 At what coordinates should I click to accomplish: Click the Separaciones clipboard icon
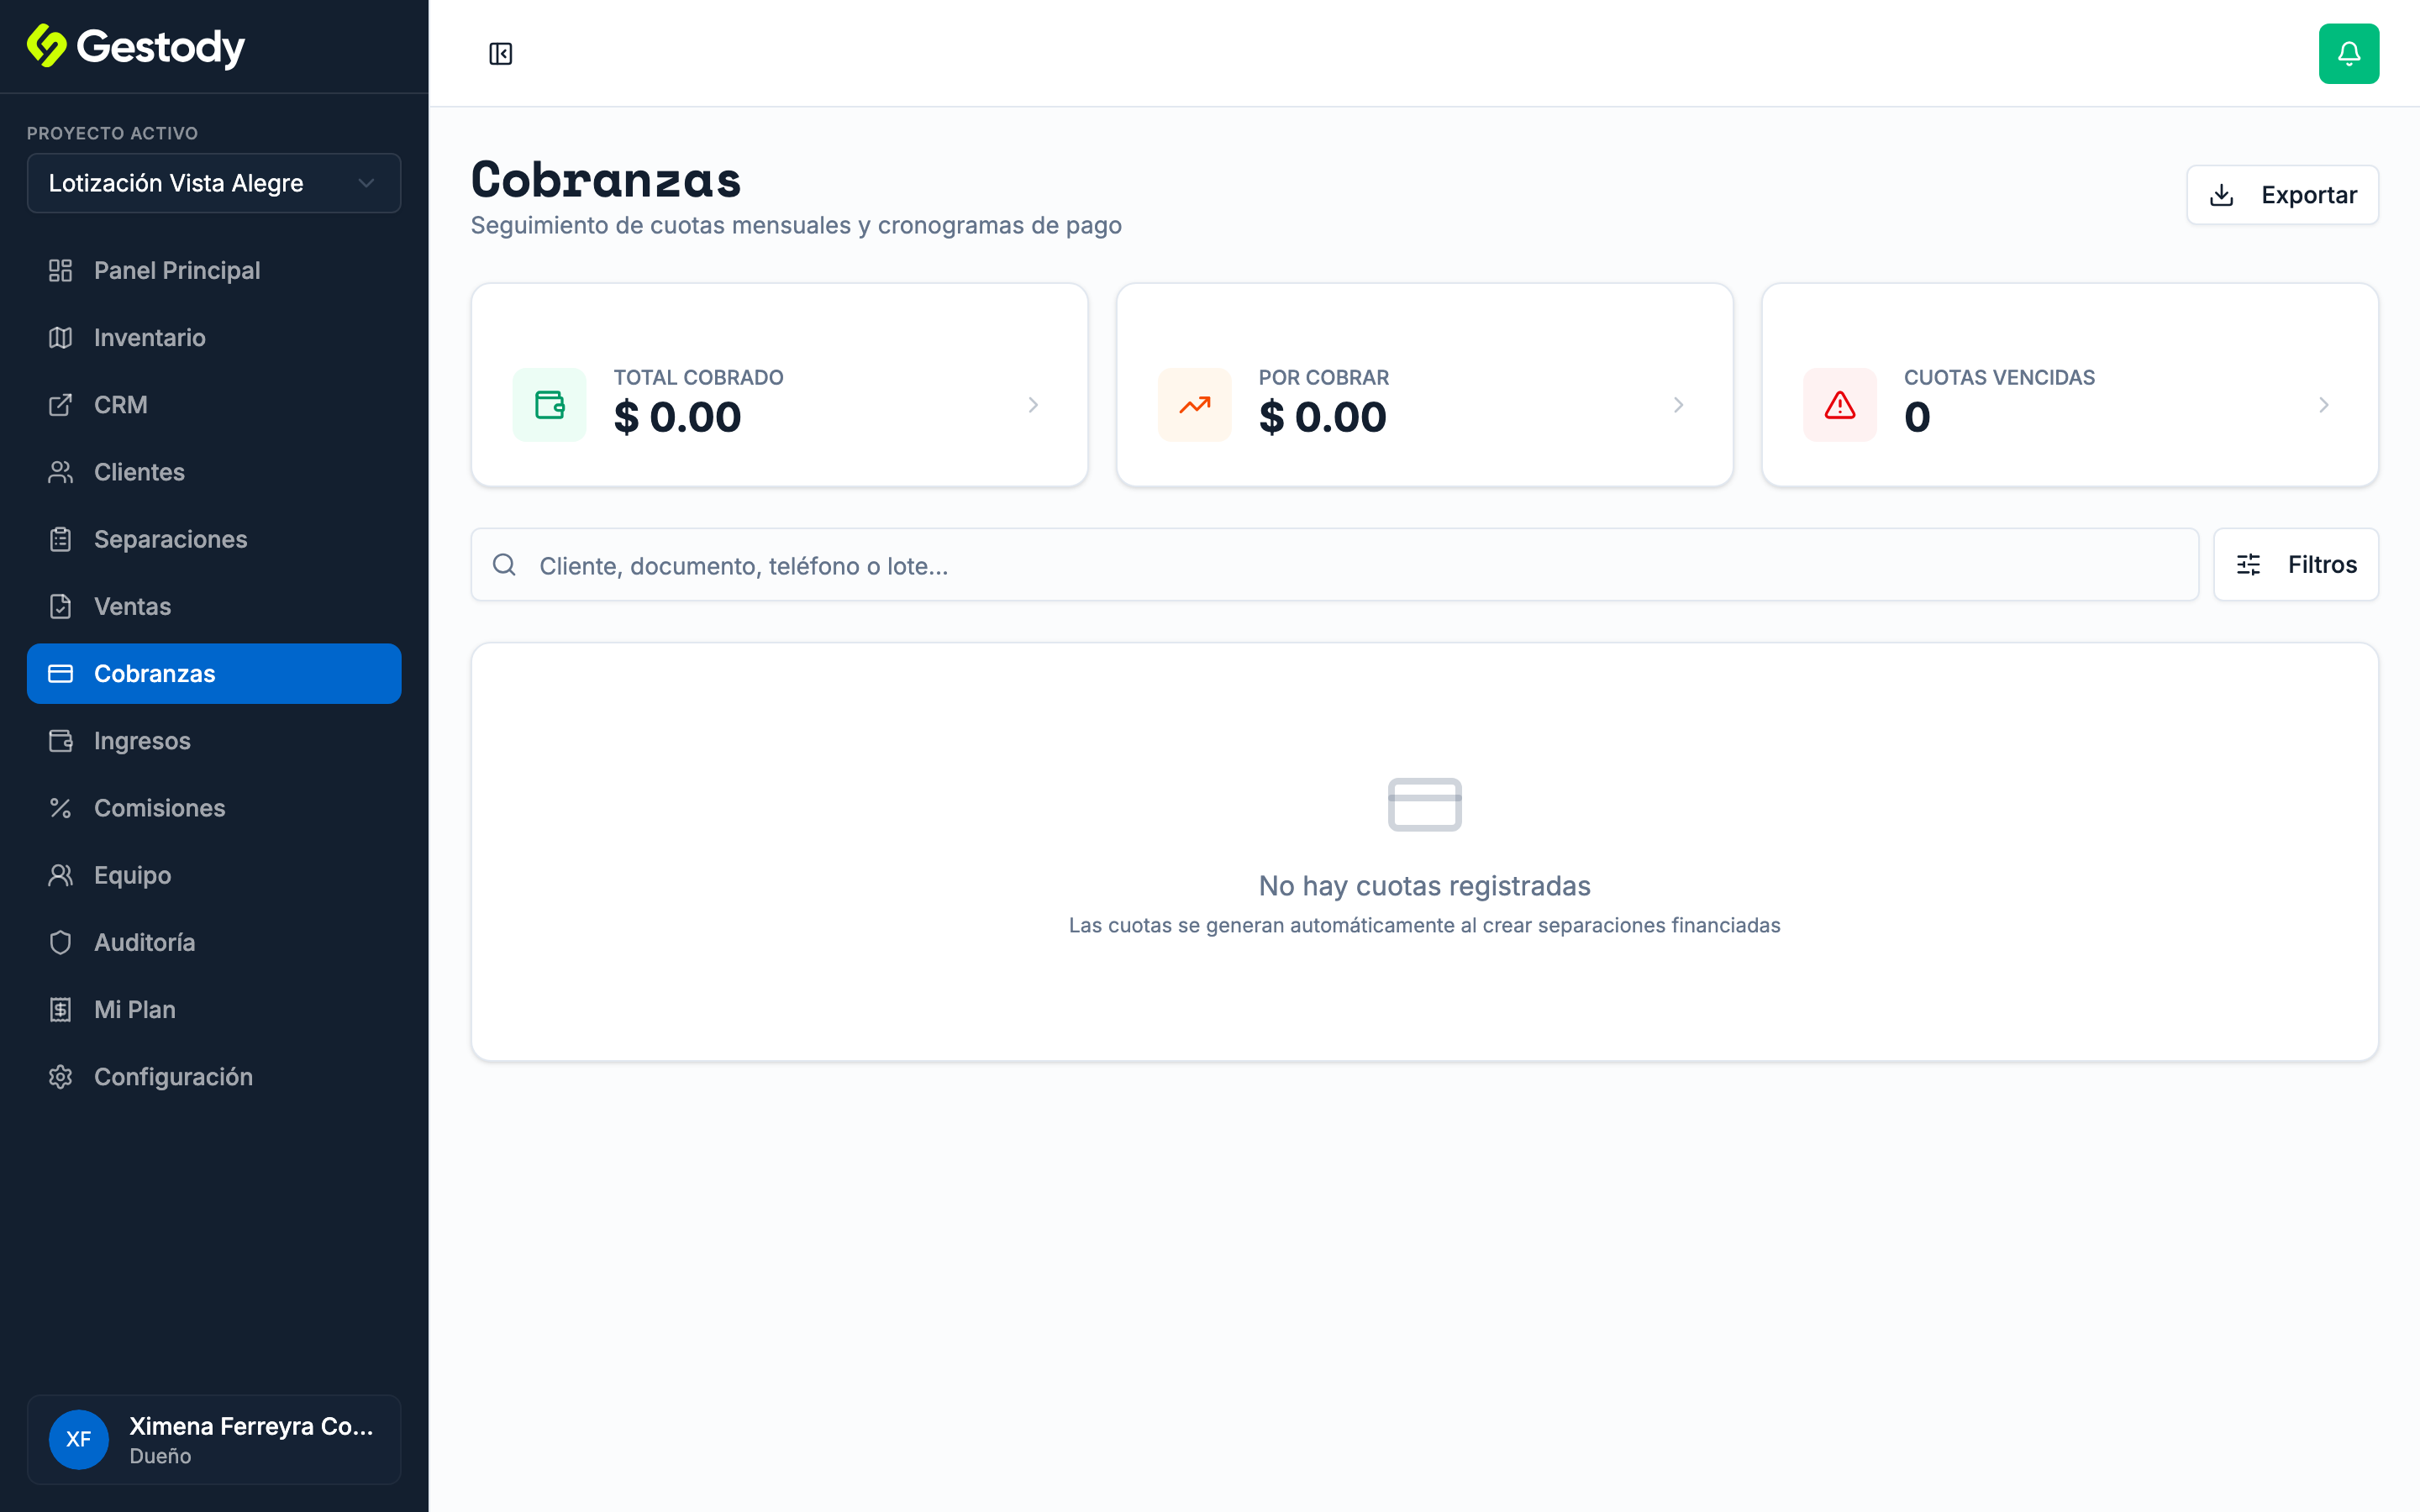coord(60,539)
